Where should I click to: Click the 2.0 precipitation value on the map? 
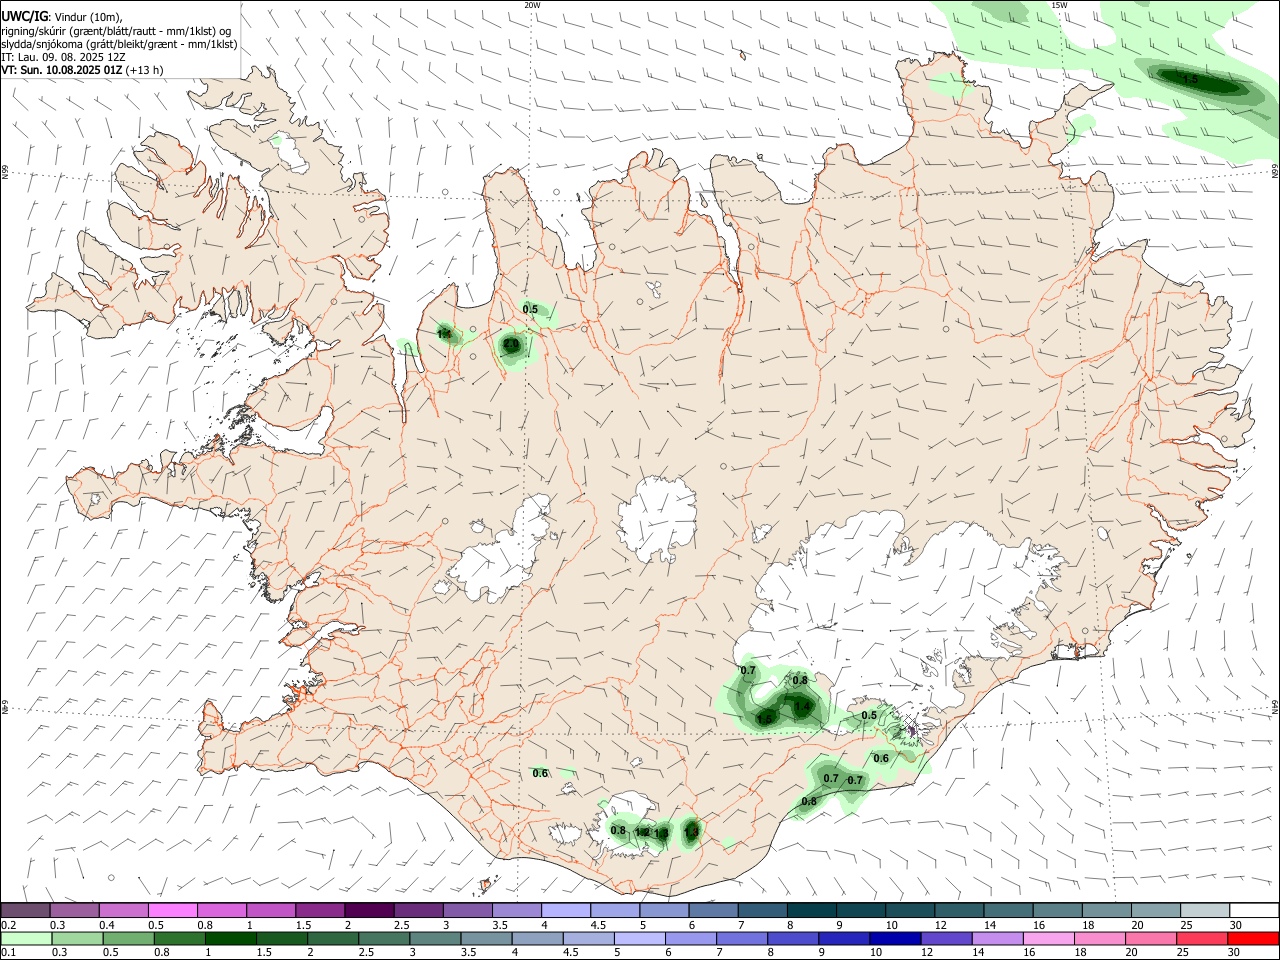pos(511,344)
